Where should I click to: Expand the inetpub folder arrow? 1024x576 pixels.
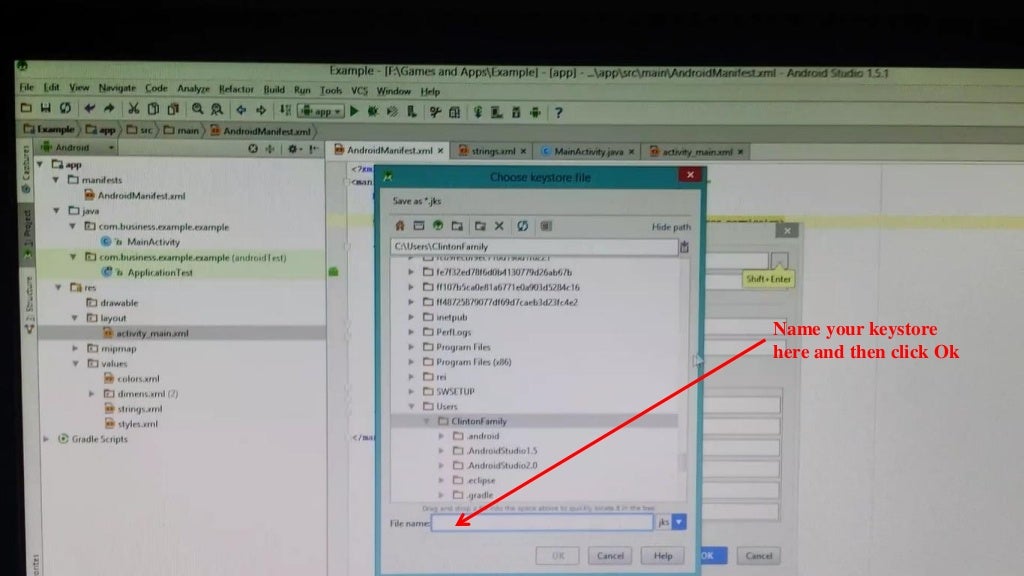pos(411,317)
